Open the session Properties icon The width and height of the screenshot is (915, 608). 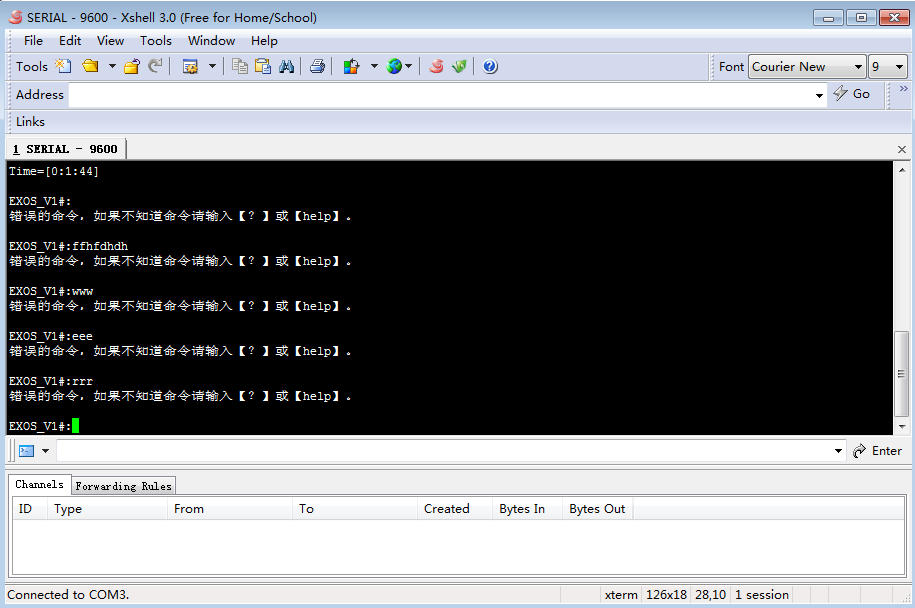(x=190, y=67)
